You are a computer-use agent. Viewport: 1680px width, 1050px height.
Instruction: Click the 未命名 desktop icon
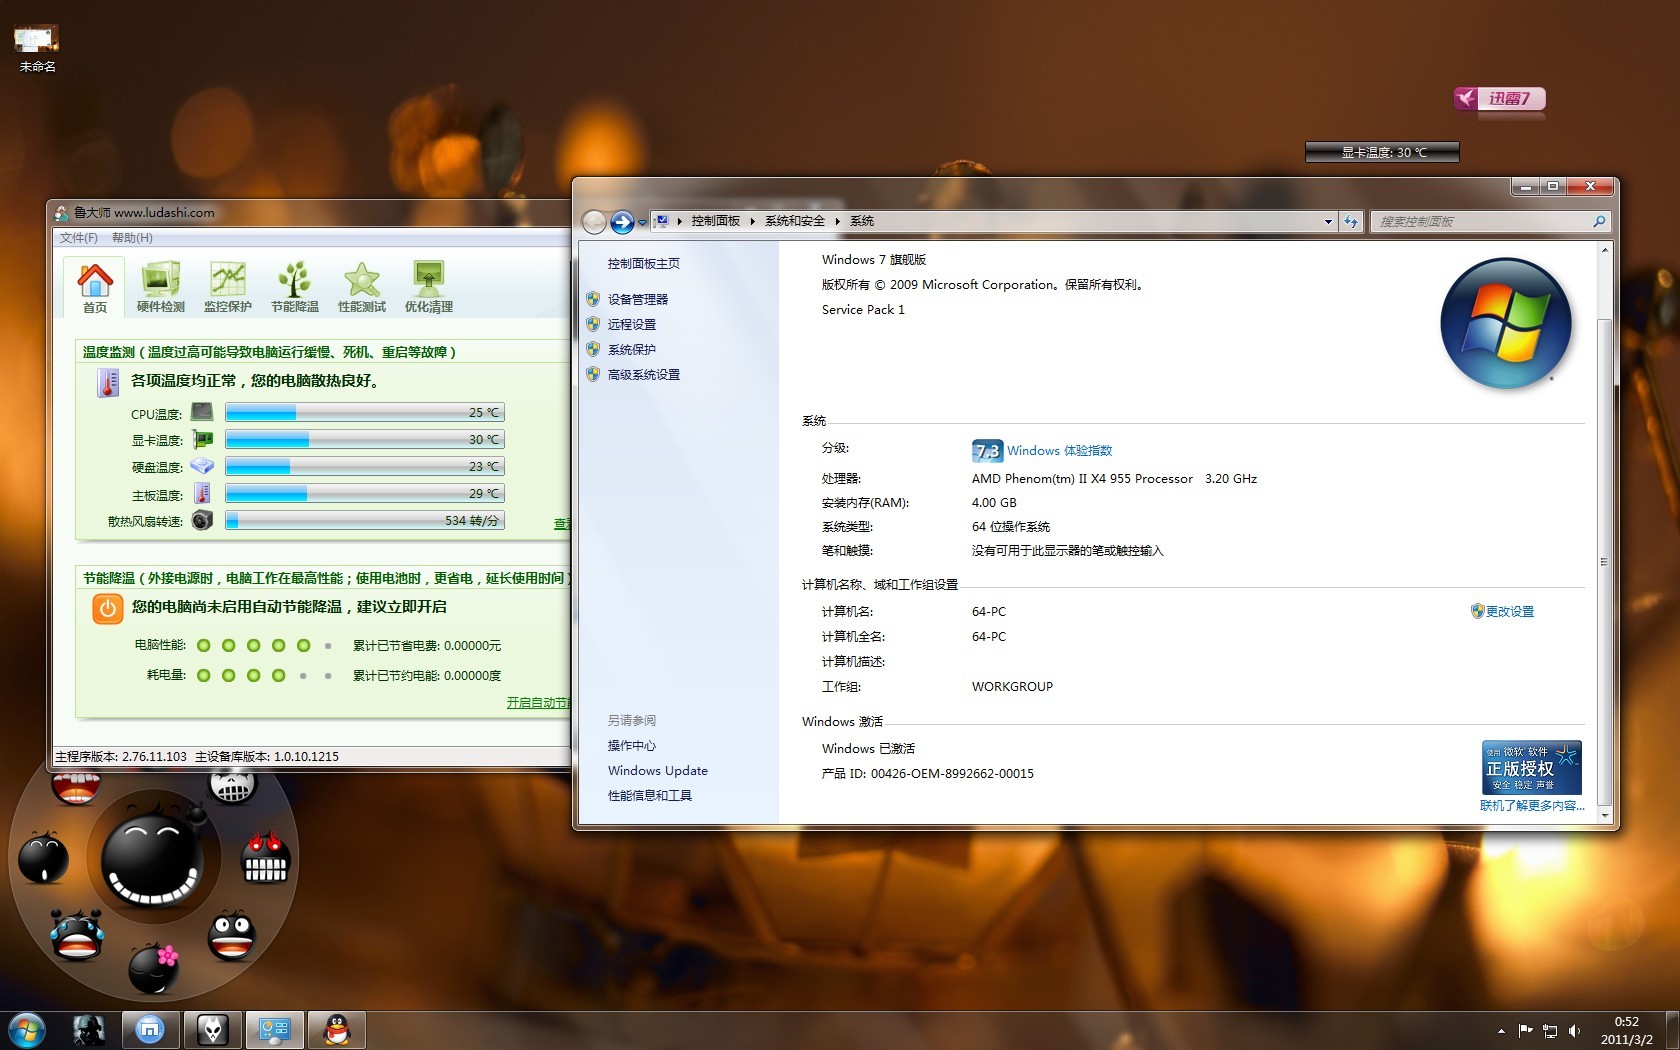click(37, 49)
